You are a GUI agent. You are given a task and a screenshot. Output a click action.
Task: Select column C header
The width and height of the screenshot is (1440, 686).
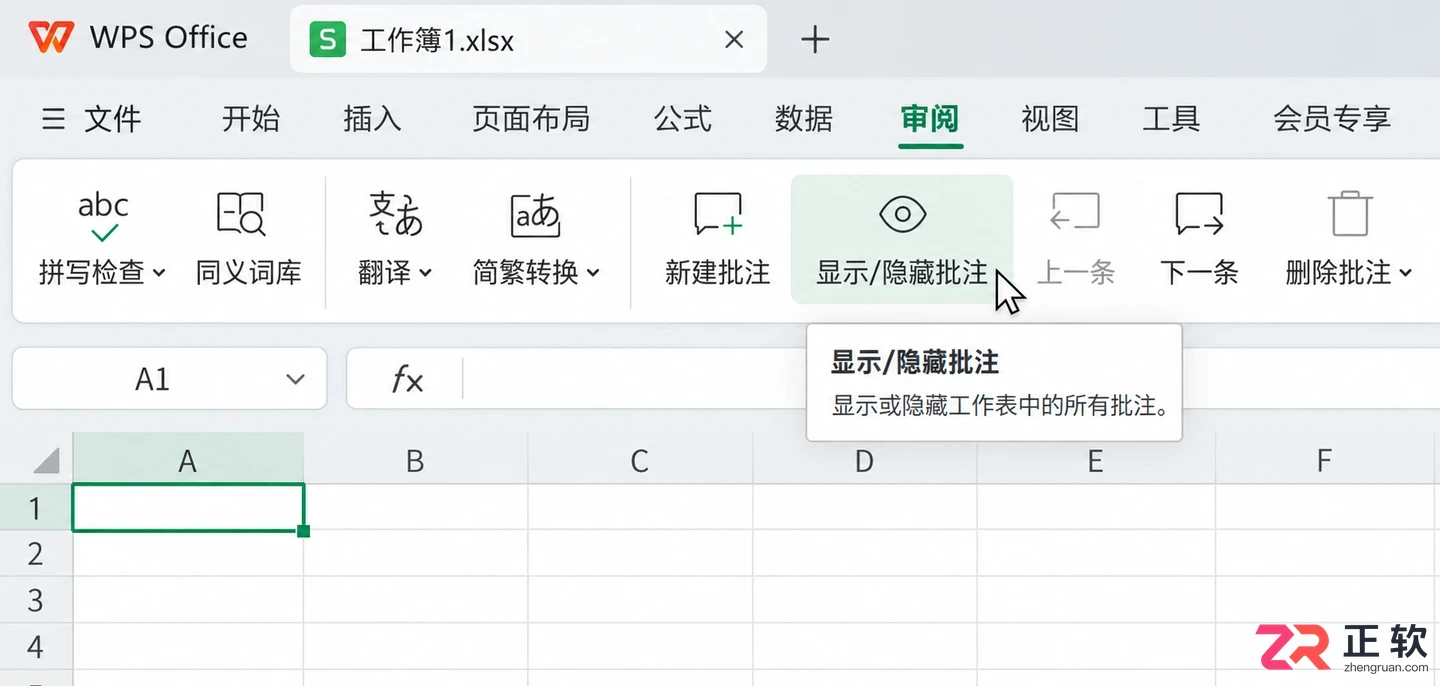tap(640, 459)
